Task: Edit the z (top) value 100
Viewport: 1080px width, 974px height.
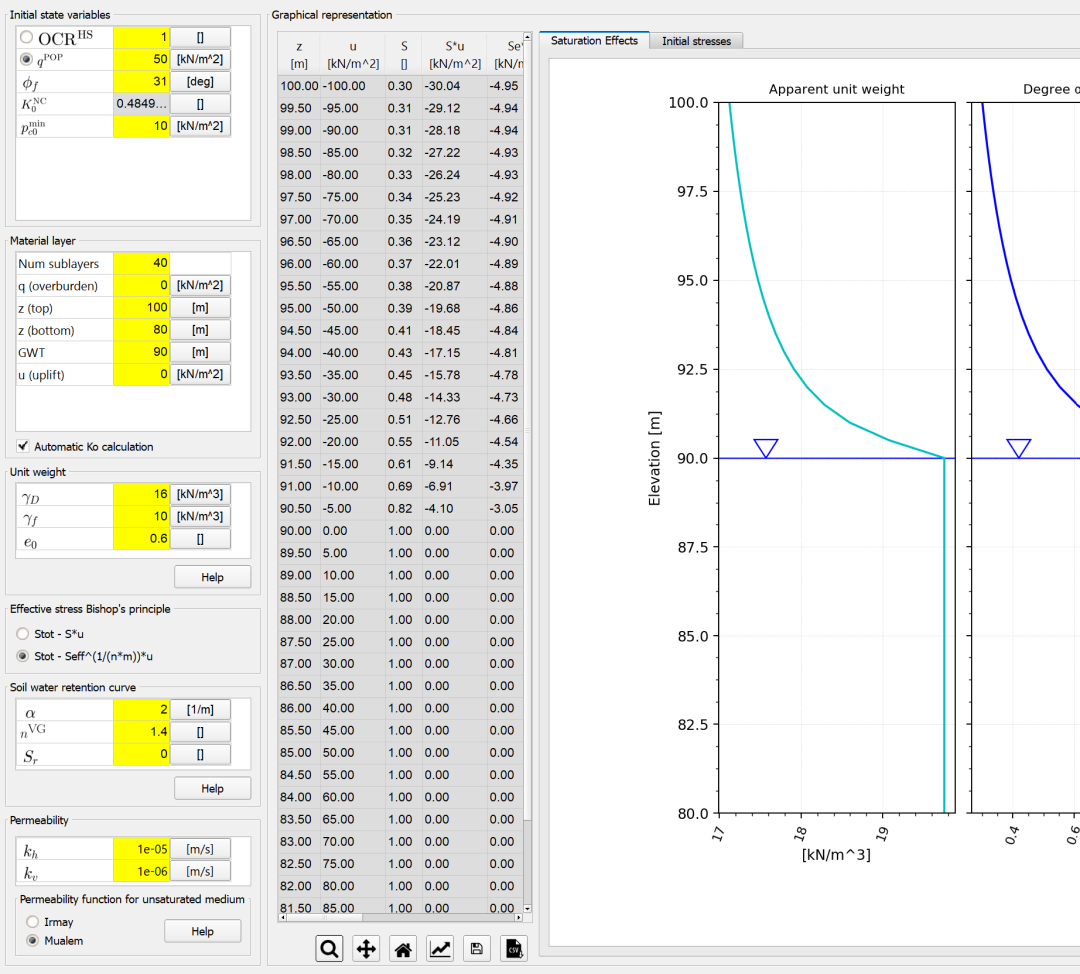Action: pyautogui.click(x=141, y=307)
